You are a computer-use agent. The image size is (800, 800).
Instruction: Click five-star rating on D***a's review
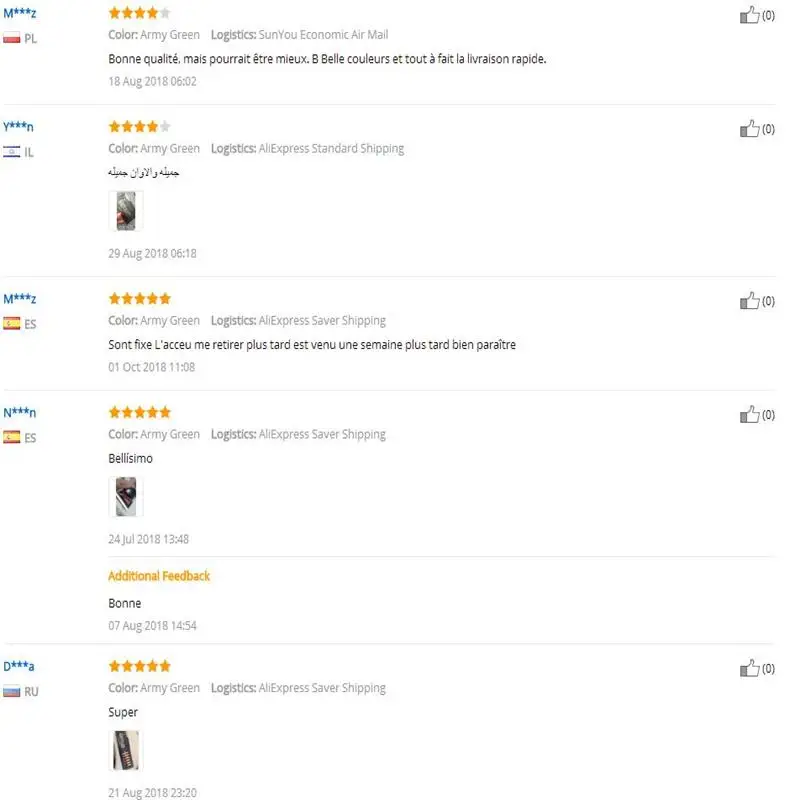[x=139, y=666]
